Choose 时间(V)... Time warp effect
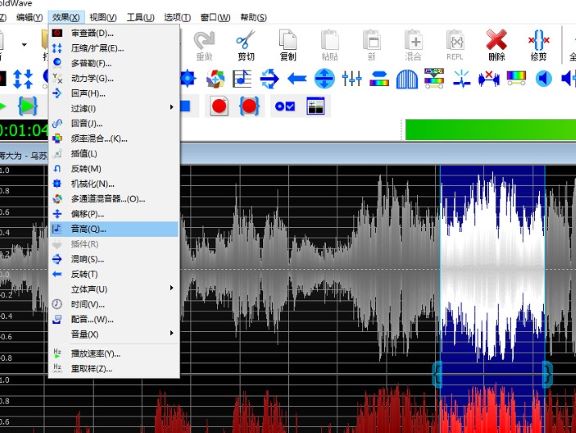This screenshot has width=576, height=433. point(114,304)
